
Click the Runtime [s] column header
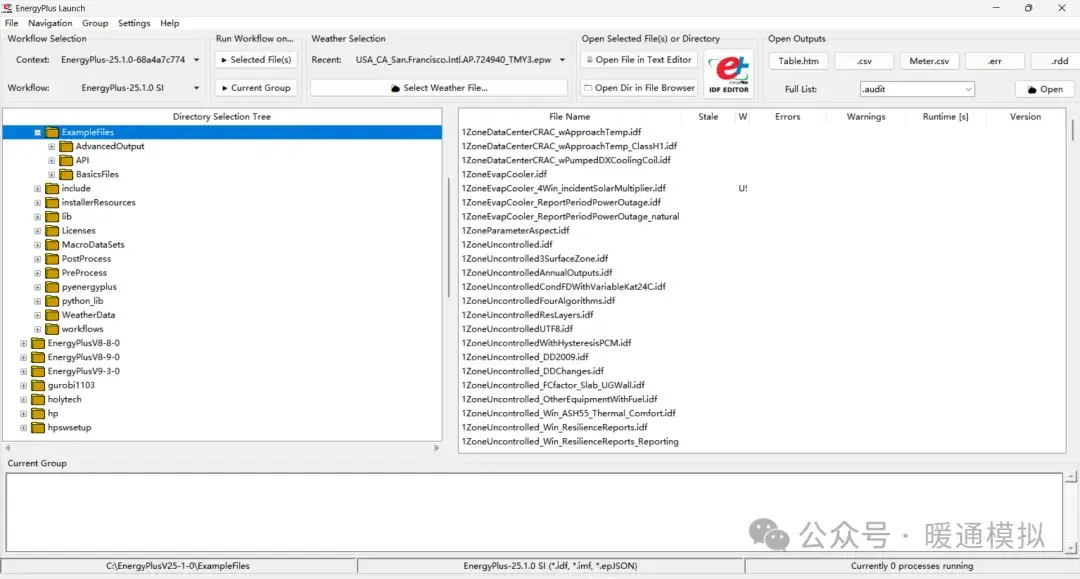(946, 117)
